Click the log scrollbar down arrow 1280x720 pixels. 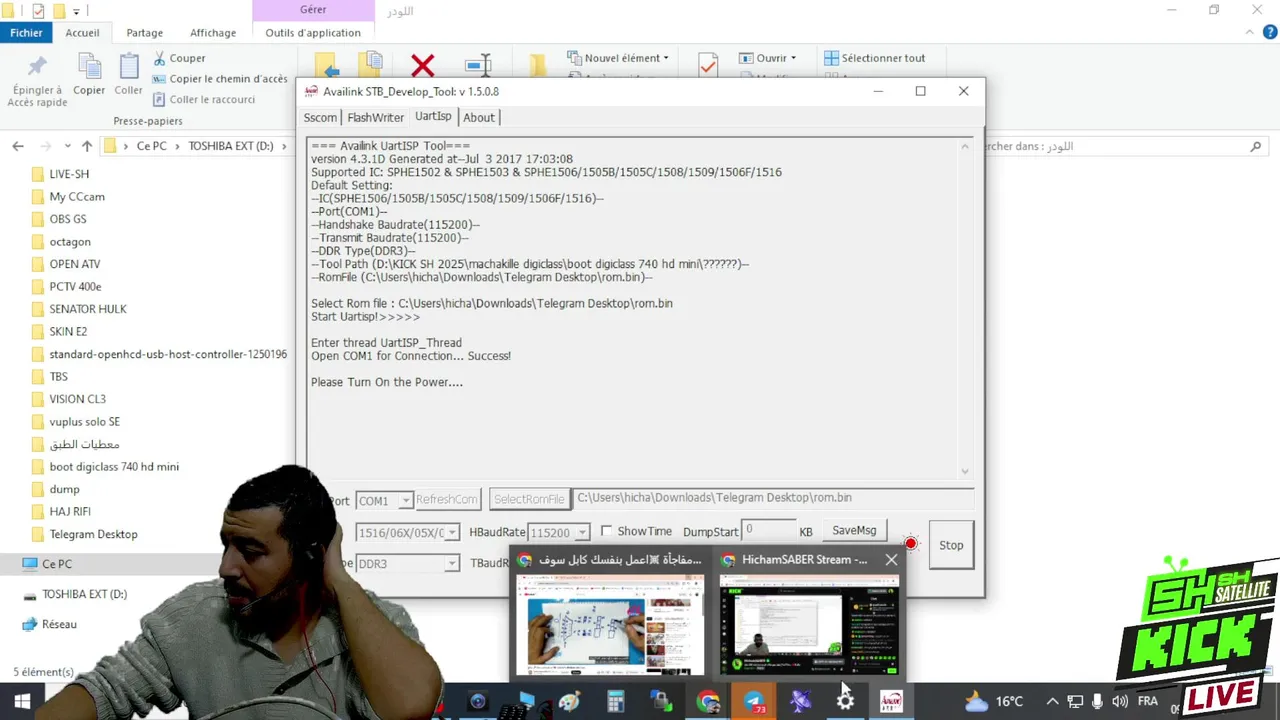(965, 471)
